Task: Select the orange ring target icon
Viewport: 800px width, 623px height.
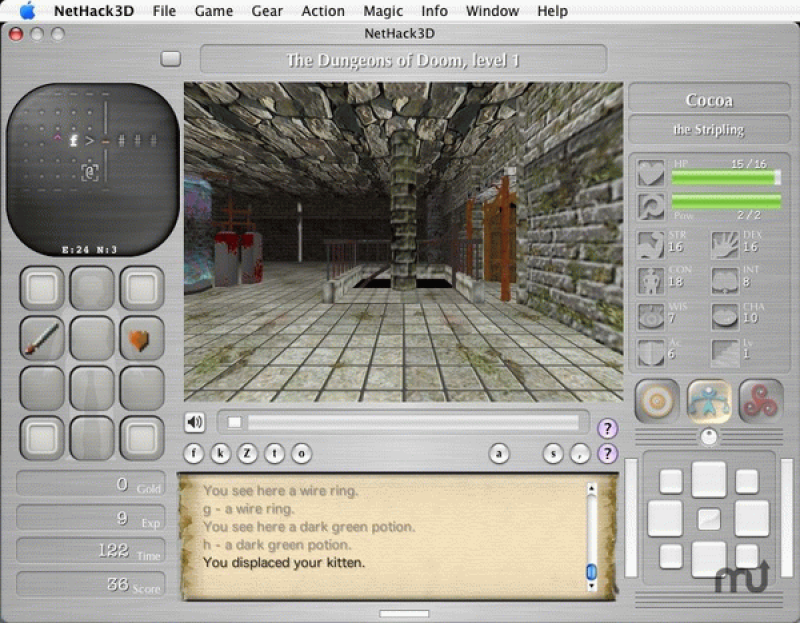Action: click(657, 401)
